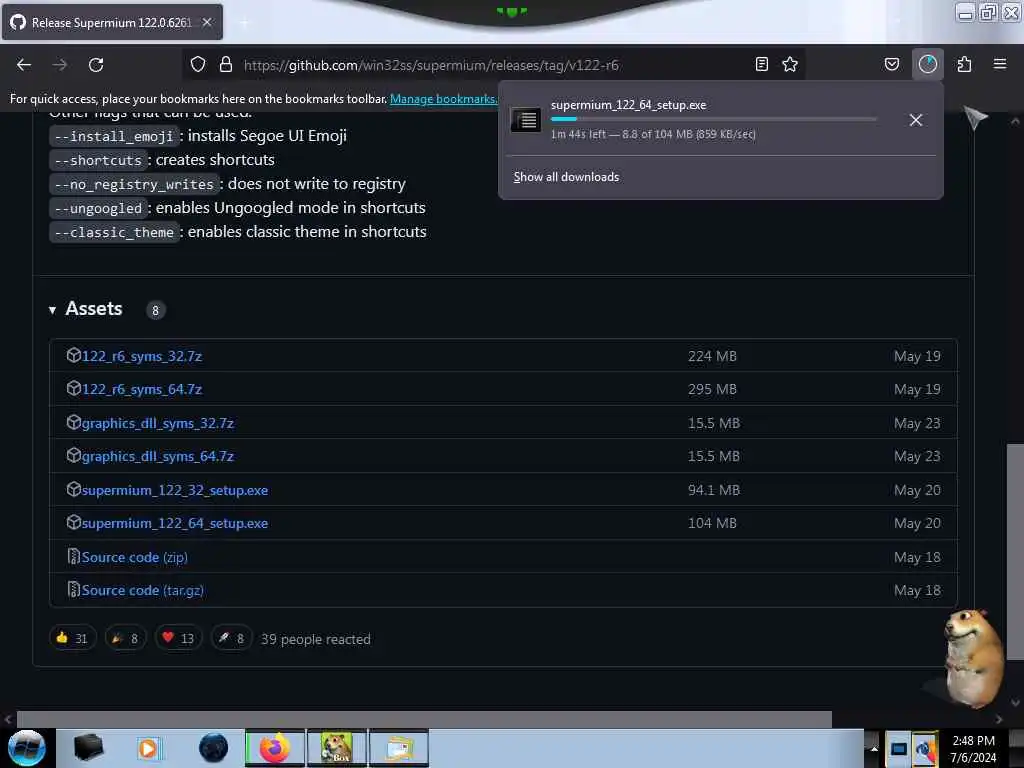Toggle the thumbs up reaction with 31
This screenshot has width=1024, height=768.
coord(72,638)
